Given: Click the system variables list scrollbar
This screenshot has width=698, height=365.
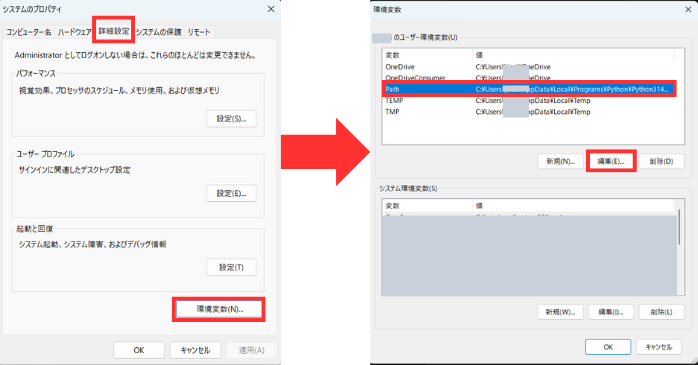Looking at the screenshot, I should [679, 228].
